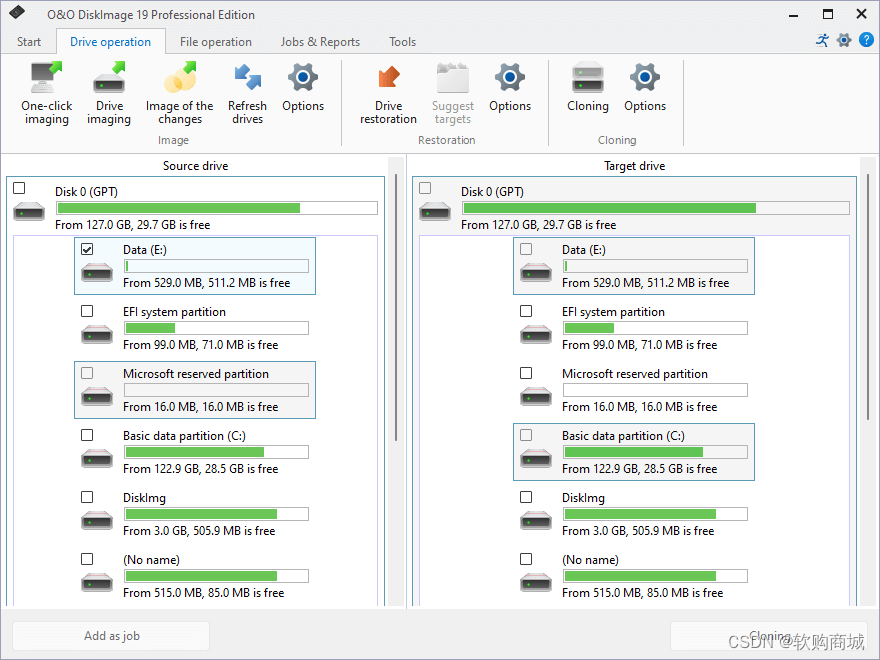This screenshot has height=660, width=880.
Task: Click the Target drive list scrollbar
Action: 868,297
